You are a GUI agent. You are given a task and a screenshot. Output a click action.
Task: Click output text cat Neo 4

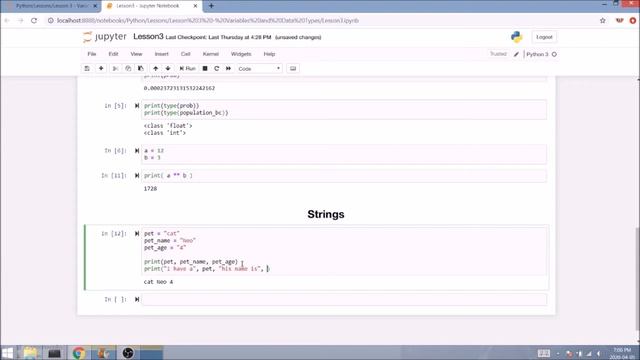(158, 282)
